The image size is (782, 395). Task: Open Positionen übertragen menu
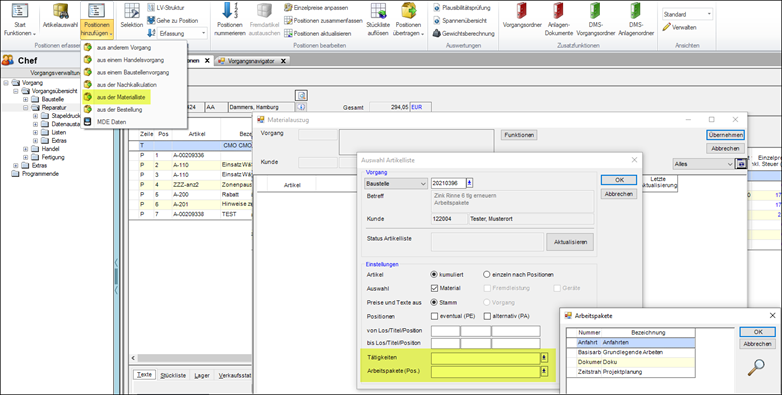pos(409,20)
